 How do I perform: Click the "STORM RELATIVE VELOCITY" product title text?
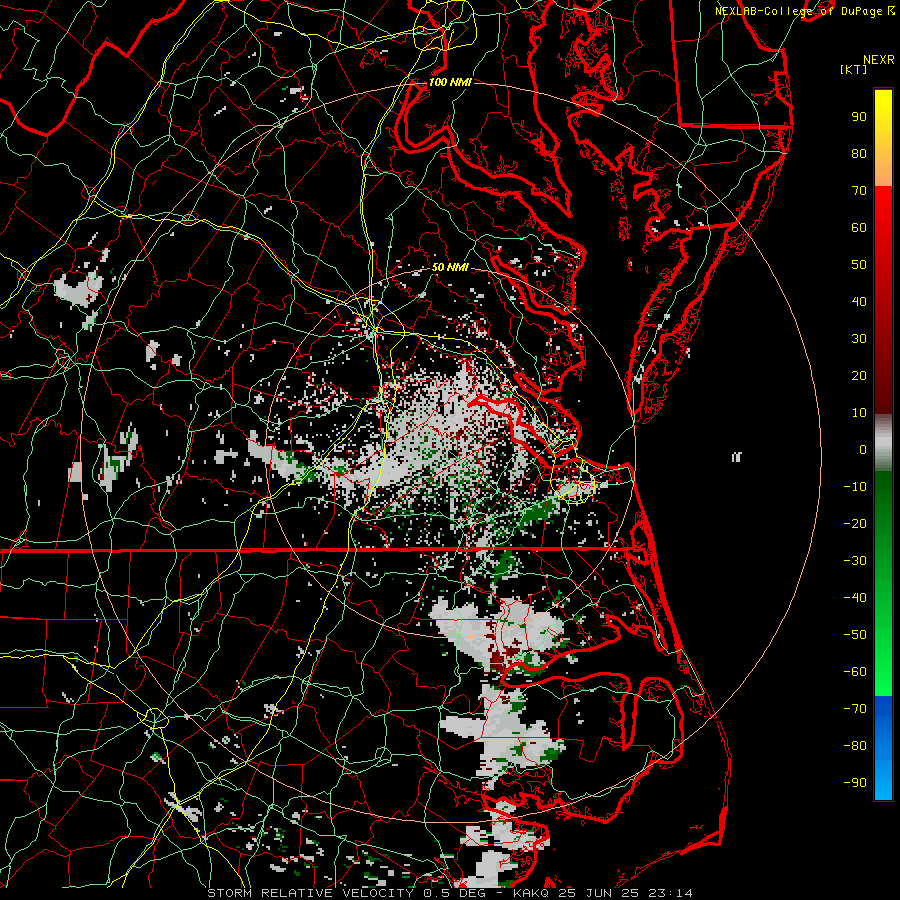pyautogui.click(x=311, y=893)
